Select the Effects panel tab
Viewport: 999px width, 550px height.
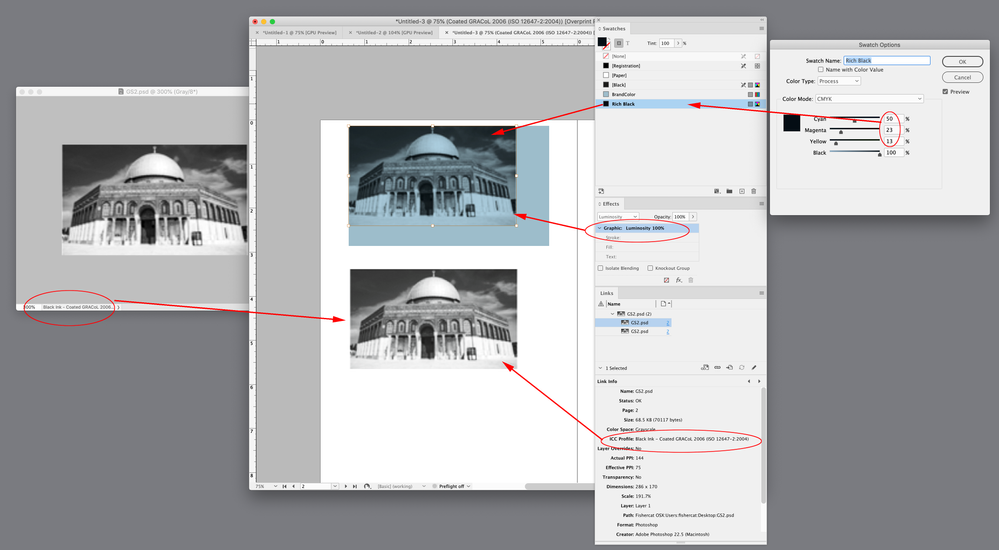pyautogui.click(x=610, y=204)
